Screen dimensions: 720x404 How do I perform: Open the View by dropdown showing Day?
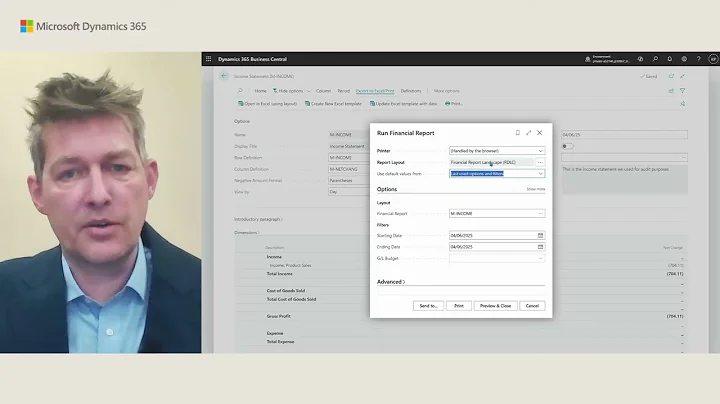(x=349, y=192)
